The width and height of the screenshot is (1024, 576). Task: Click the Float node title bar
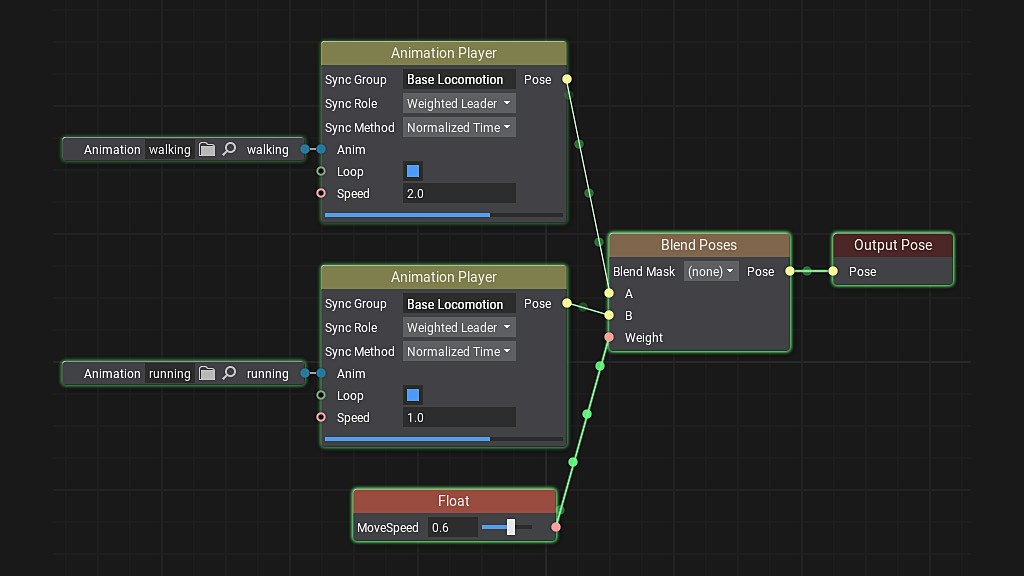453,501
